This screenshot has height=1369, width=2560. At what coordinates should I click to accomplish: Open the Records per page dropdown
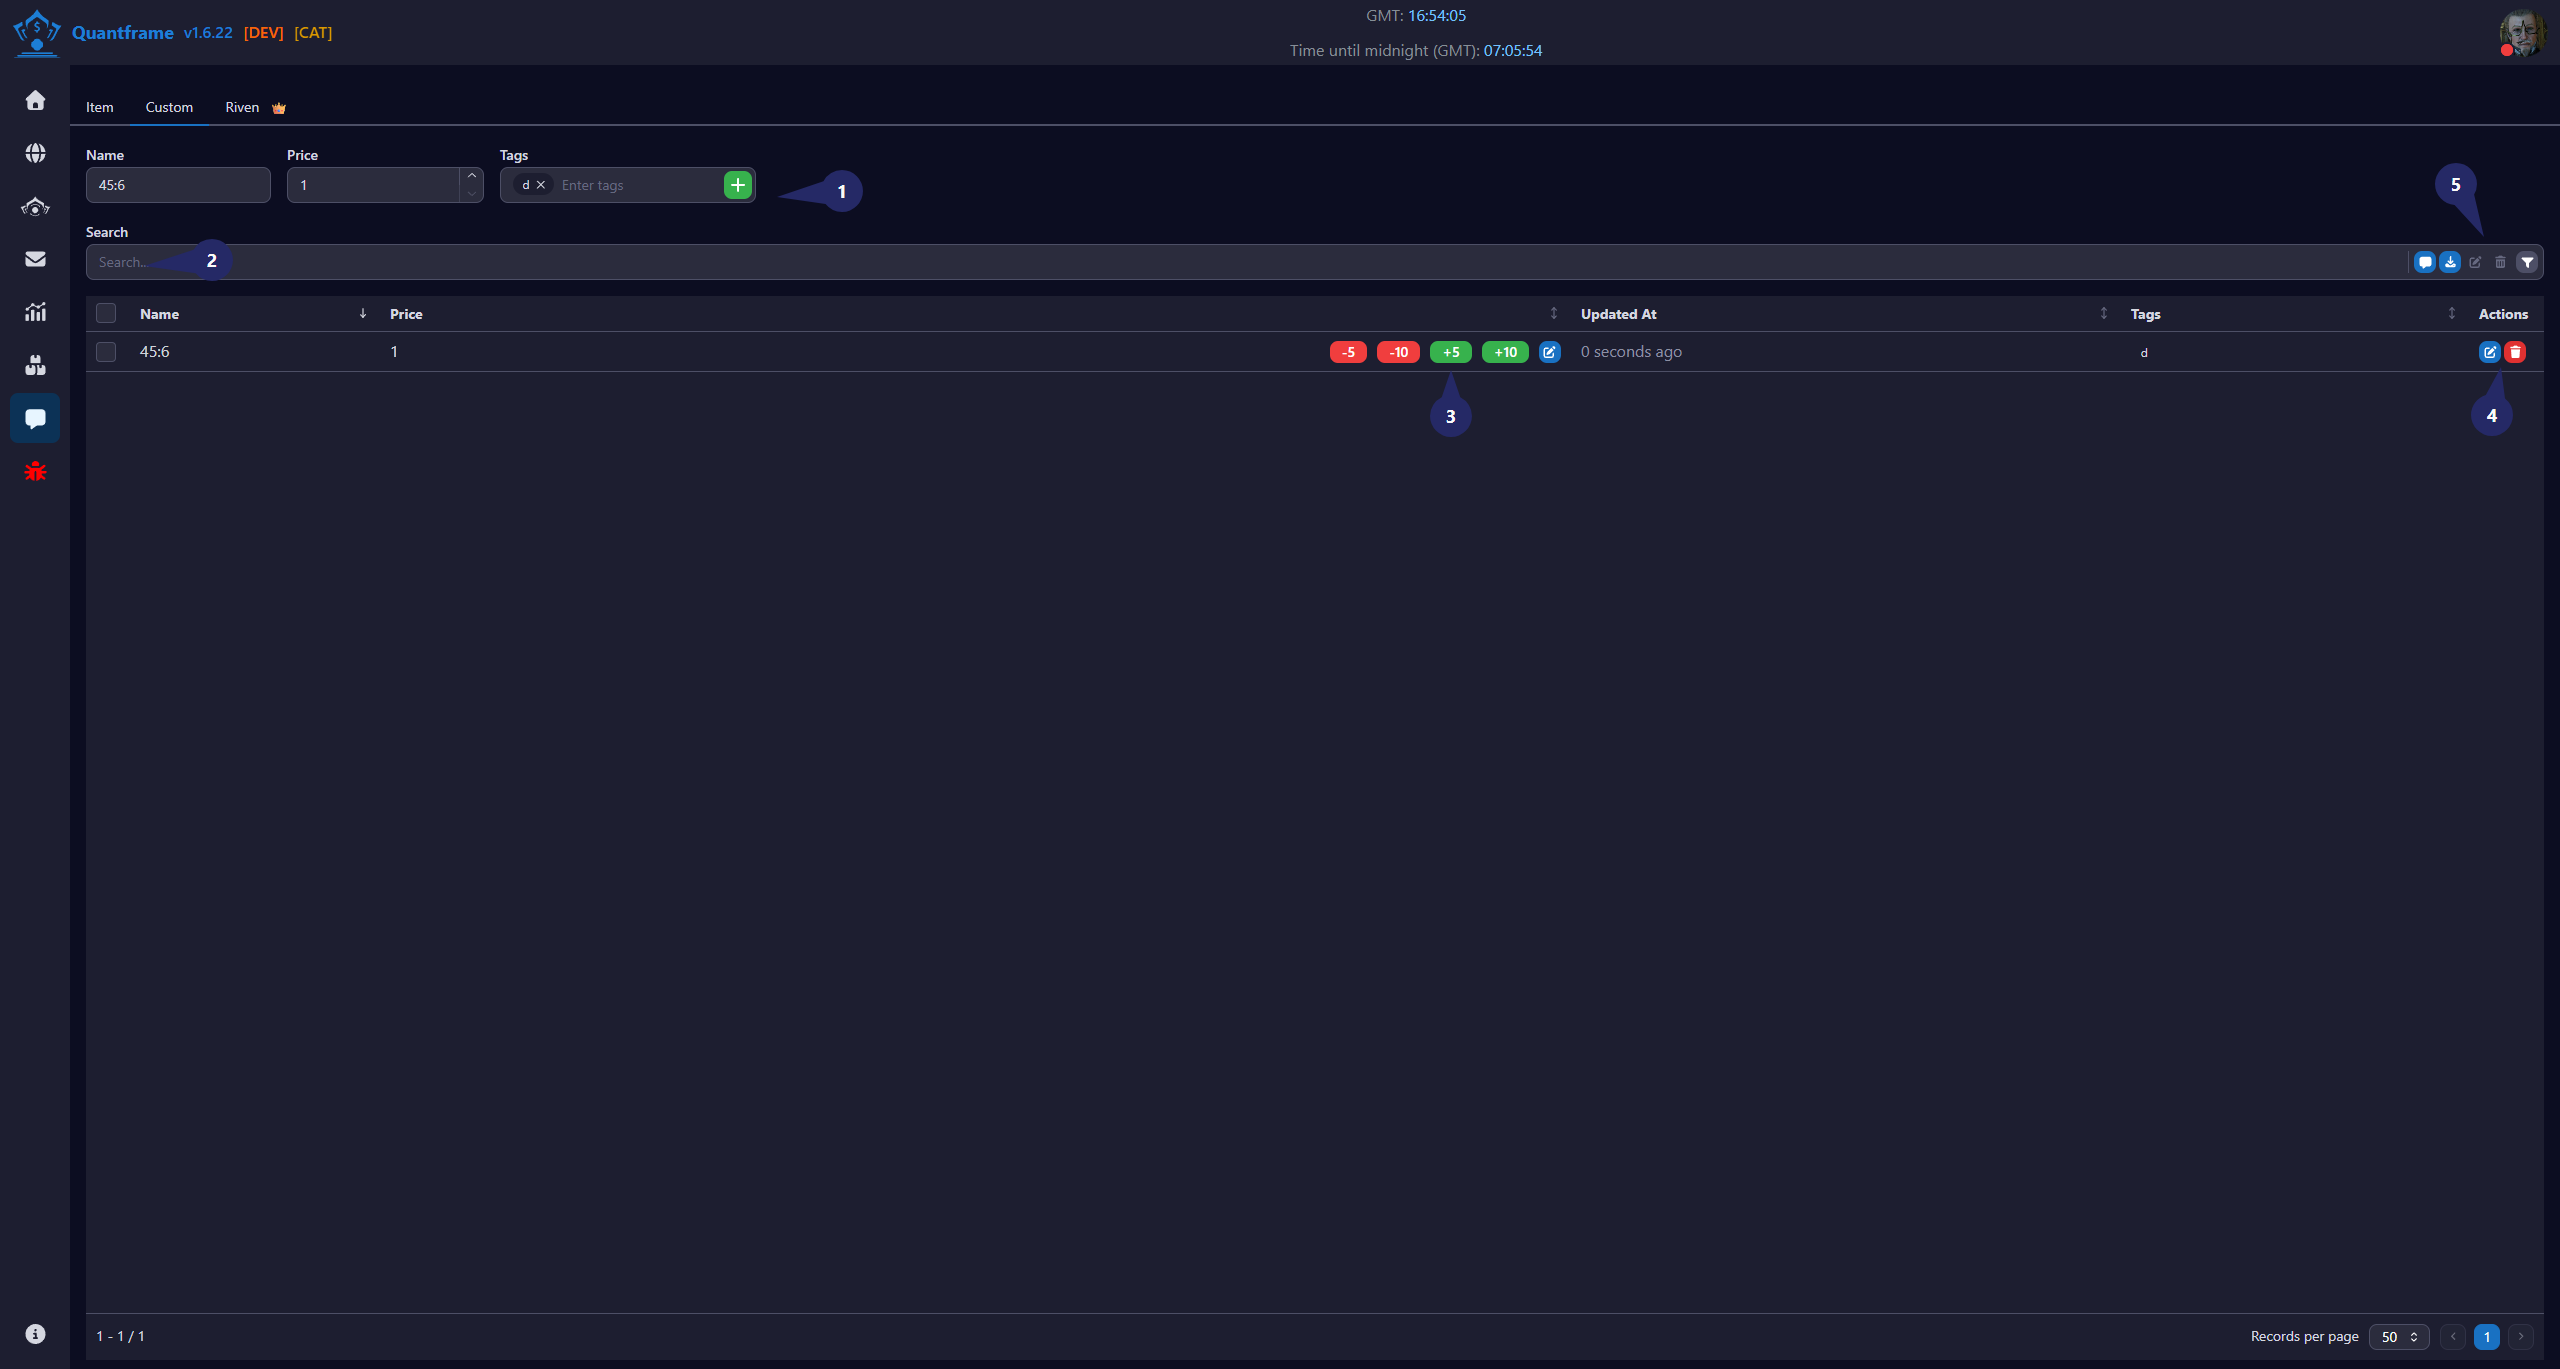(x=2398, y=1336)
